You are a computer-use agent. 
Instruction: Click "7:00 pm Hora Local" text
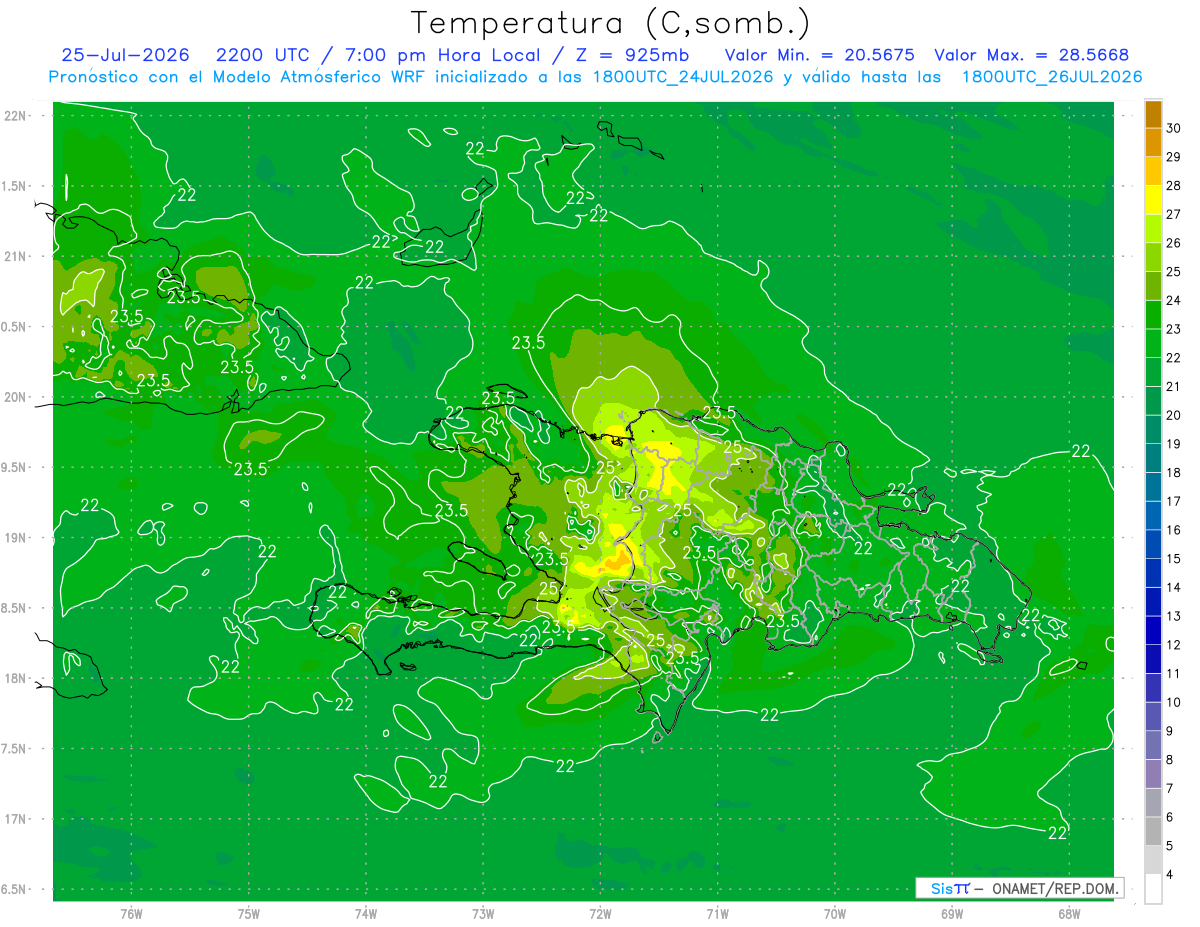(444, 55)
